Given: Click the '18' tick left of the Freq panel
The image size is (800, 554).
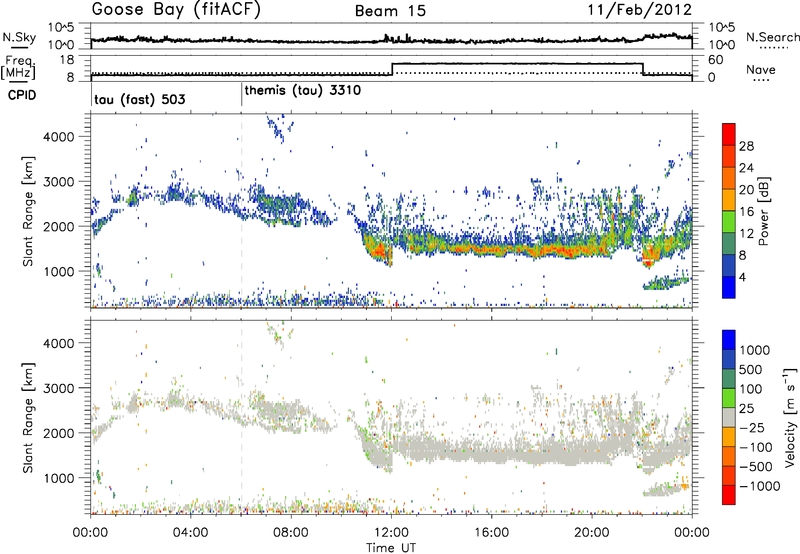Looking at the screenshot, I should pos(66,60).
